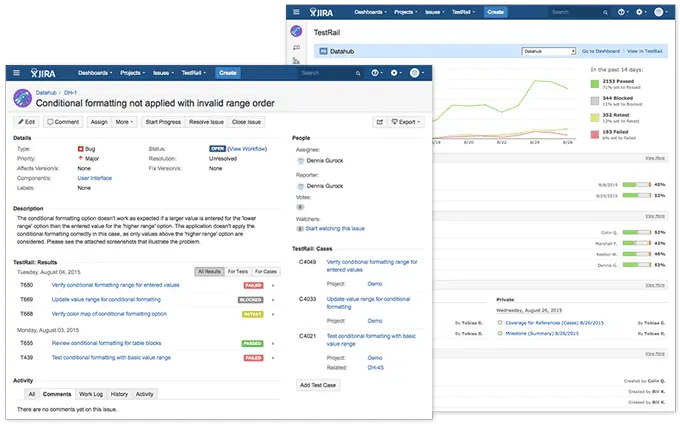This screenshot has height=425, width=680.
Task: Switch to the Activity tab
Action: pos(144,394)
